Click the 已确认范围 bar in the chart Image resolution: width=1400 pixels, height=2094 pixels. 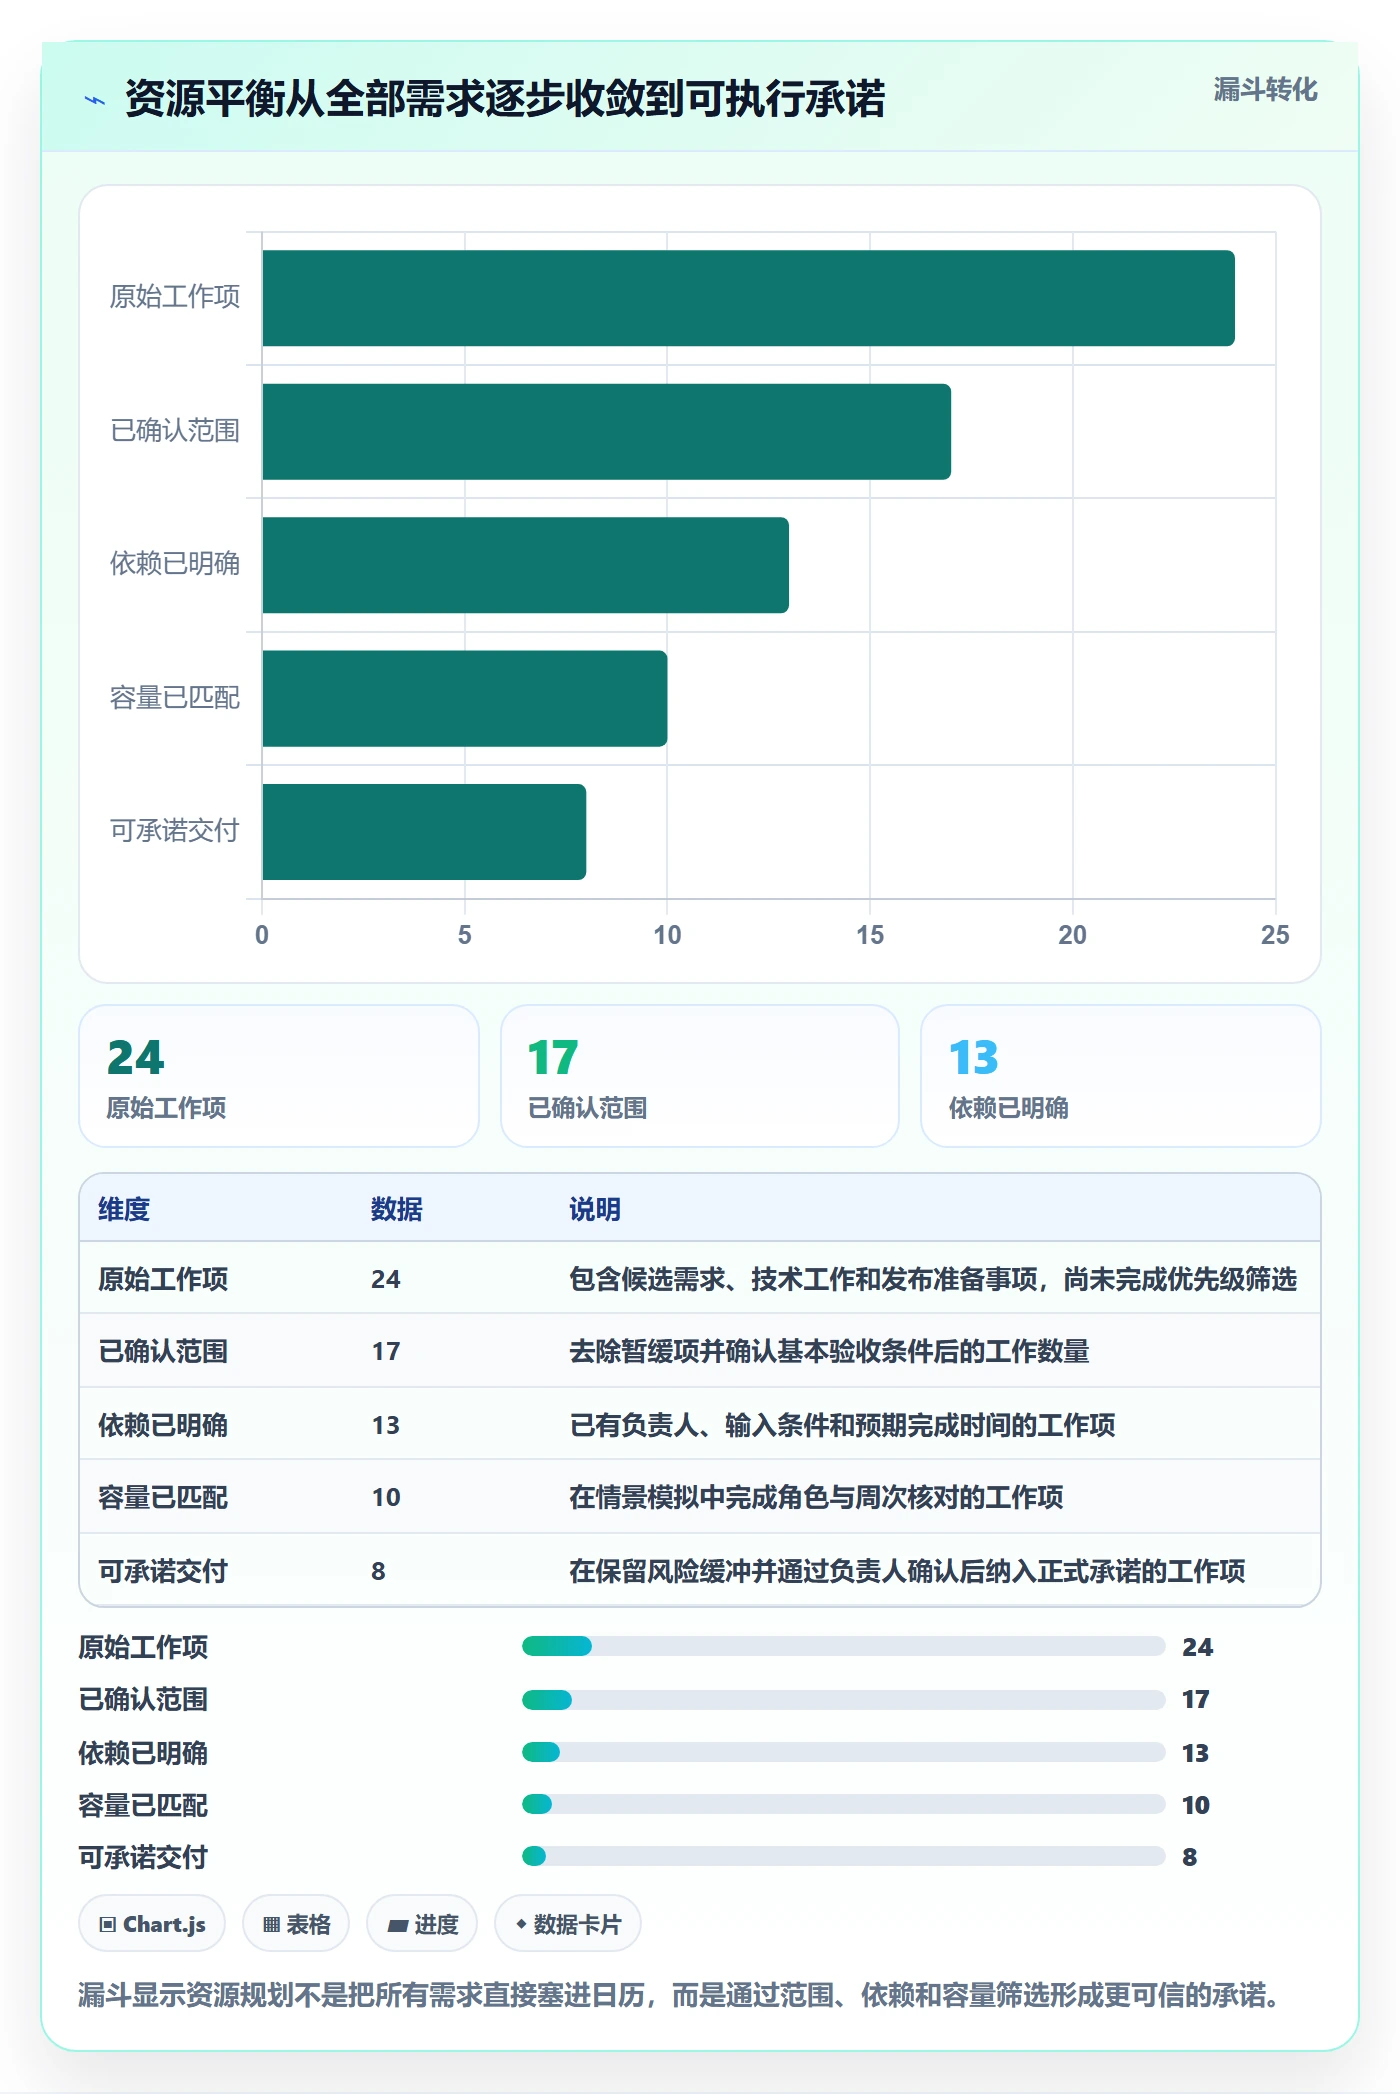(606, 432)
